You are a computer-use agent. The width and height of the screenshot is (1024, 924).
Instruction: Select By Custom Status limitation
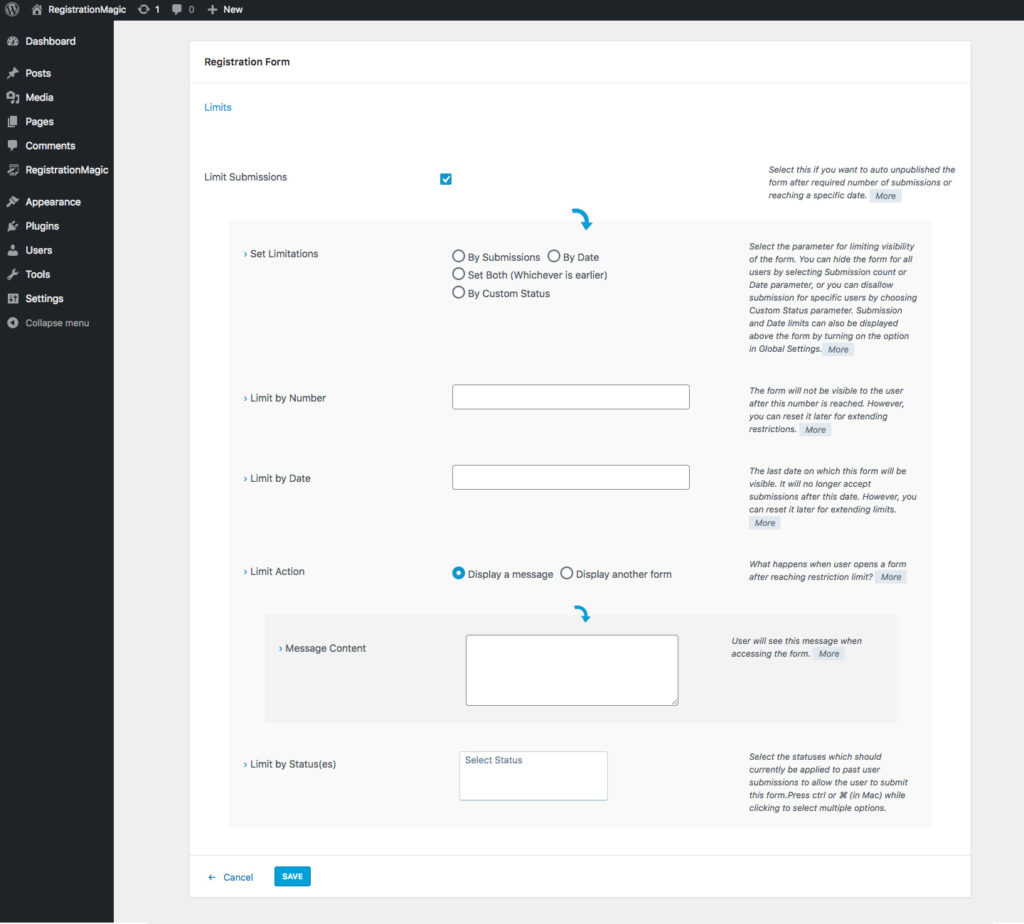click(x=459, y=293)
